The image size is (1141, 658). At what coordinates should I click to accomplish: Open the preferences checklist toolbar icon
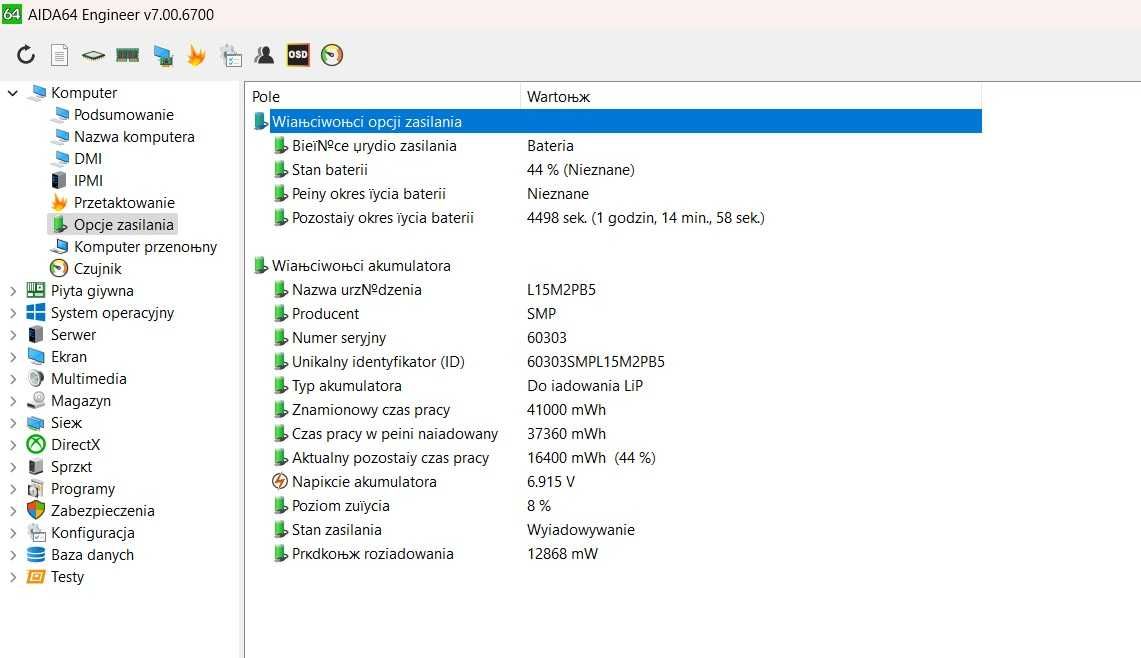pyautogui.click(x=231, y=55)
